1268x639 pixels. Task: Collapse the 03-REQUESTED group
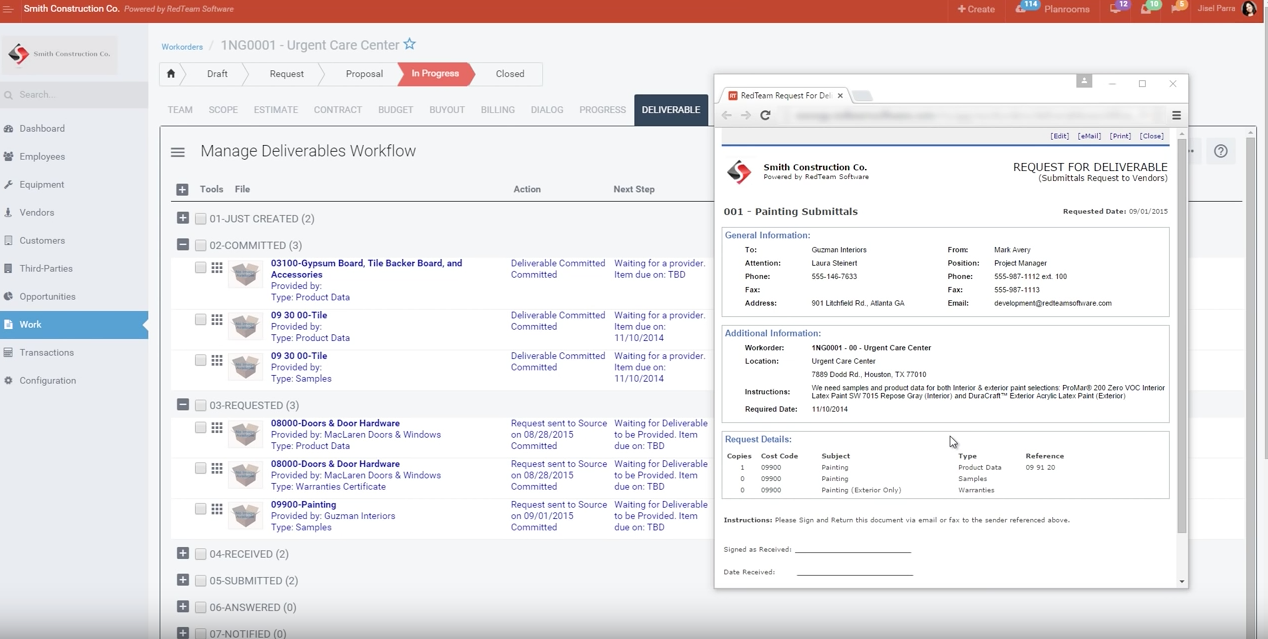pos(182,405)
